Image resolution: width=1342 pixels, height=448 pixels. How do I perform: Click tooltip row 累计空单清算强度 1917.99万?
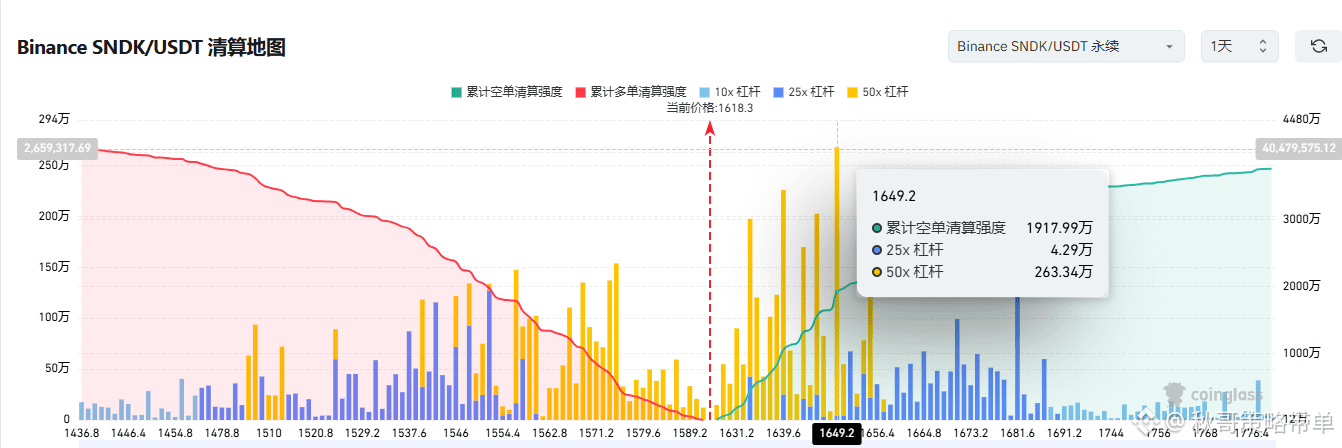pos(982,228)
